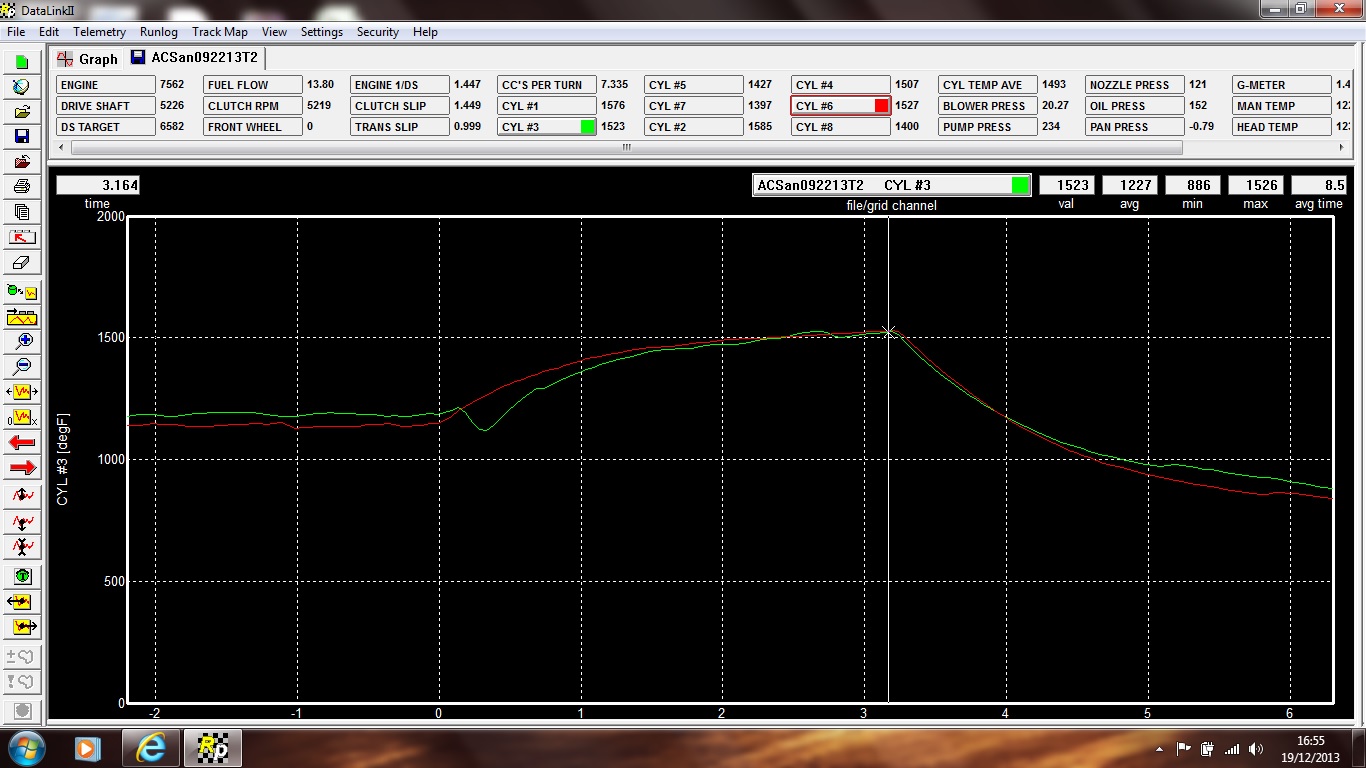Viewport: 1366px width, 768px height.
Task: Click the yellow open folder icon
Action: click(x=22, y=111)
